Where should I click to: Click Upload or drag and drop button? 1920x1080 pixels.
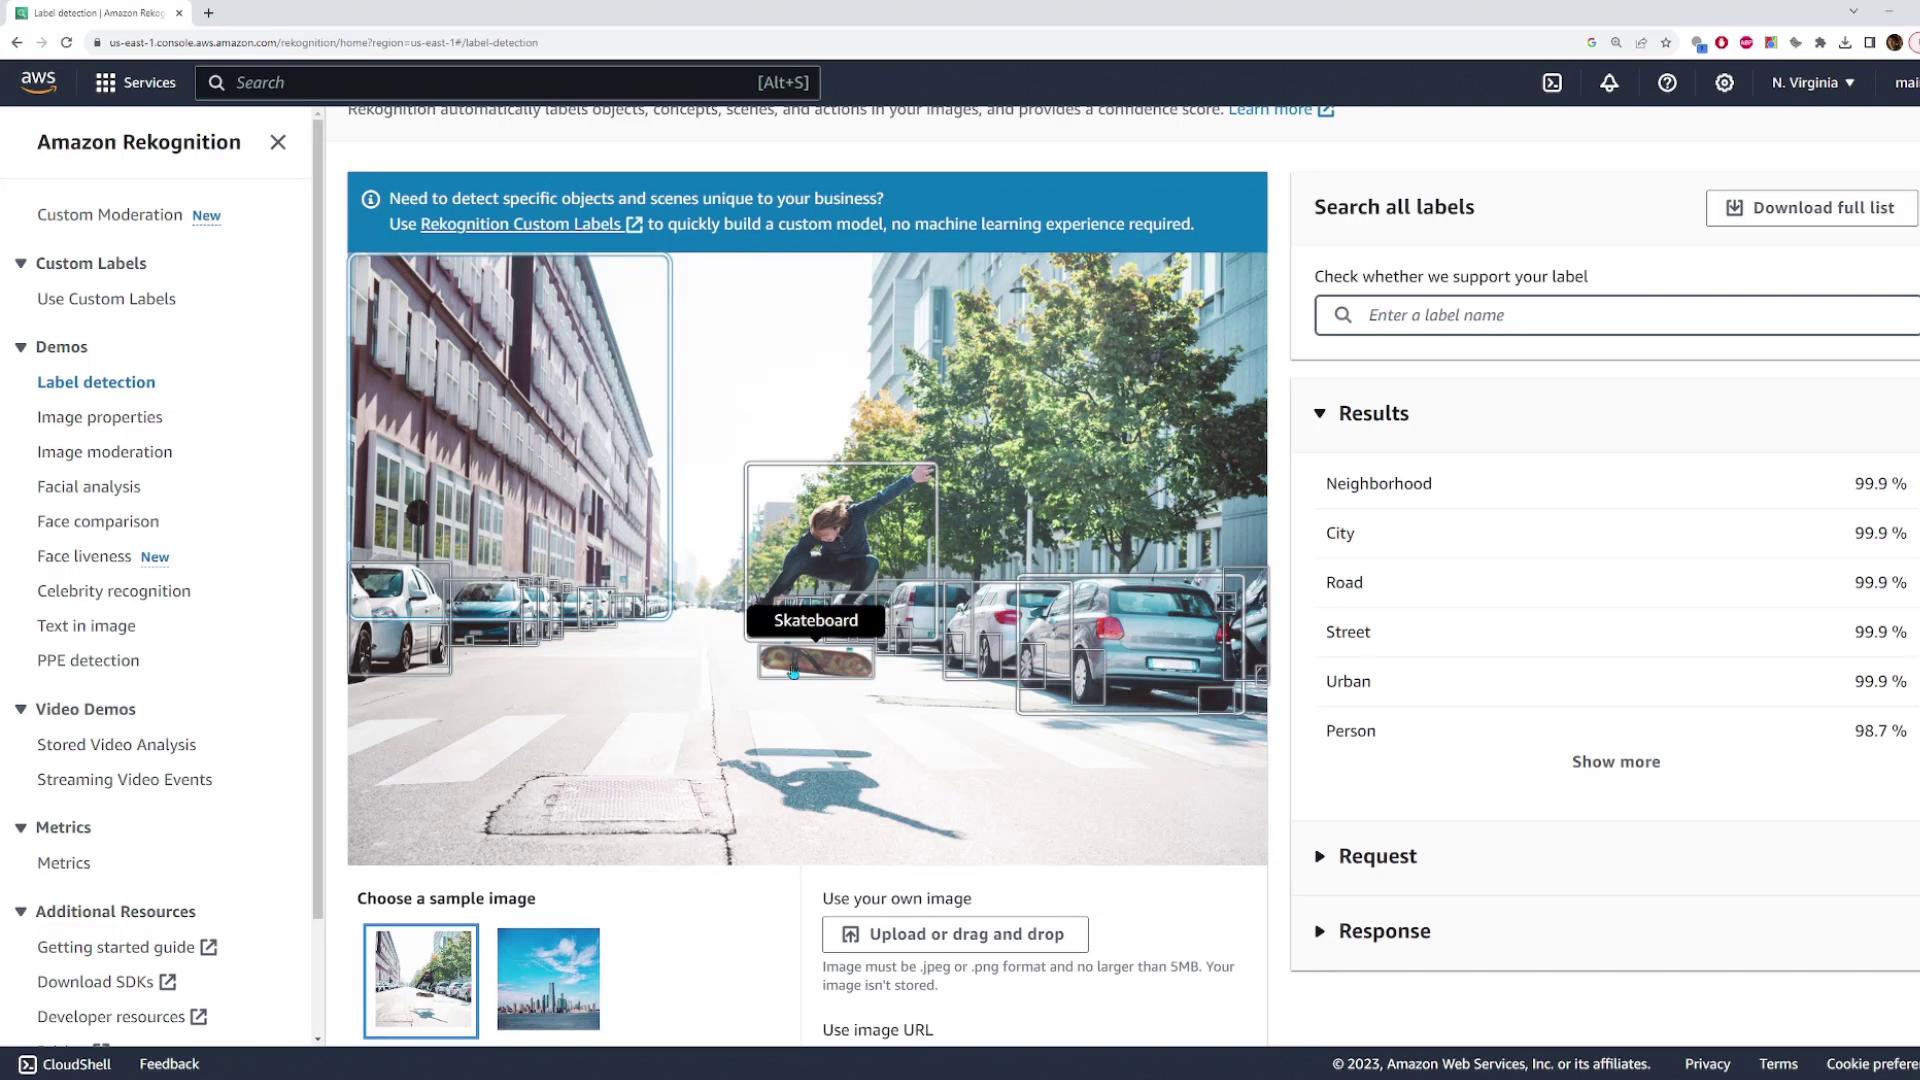pyautogui.click(x=954, y=934)
